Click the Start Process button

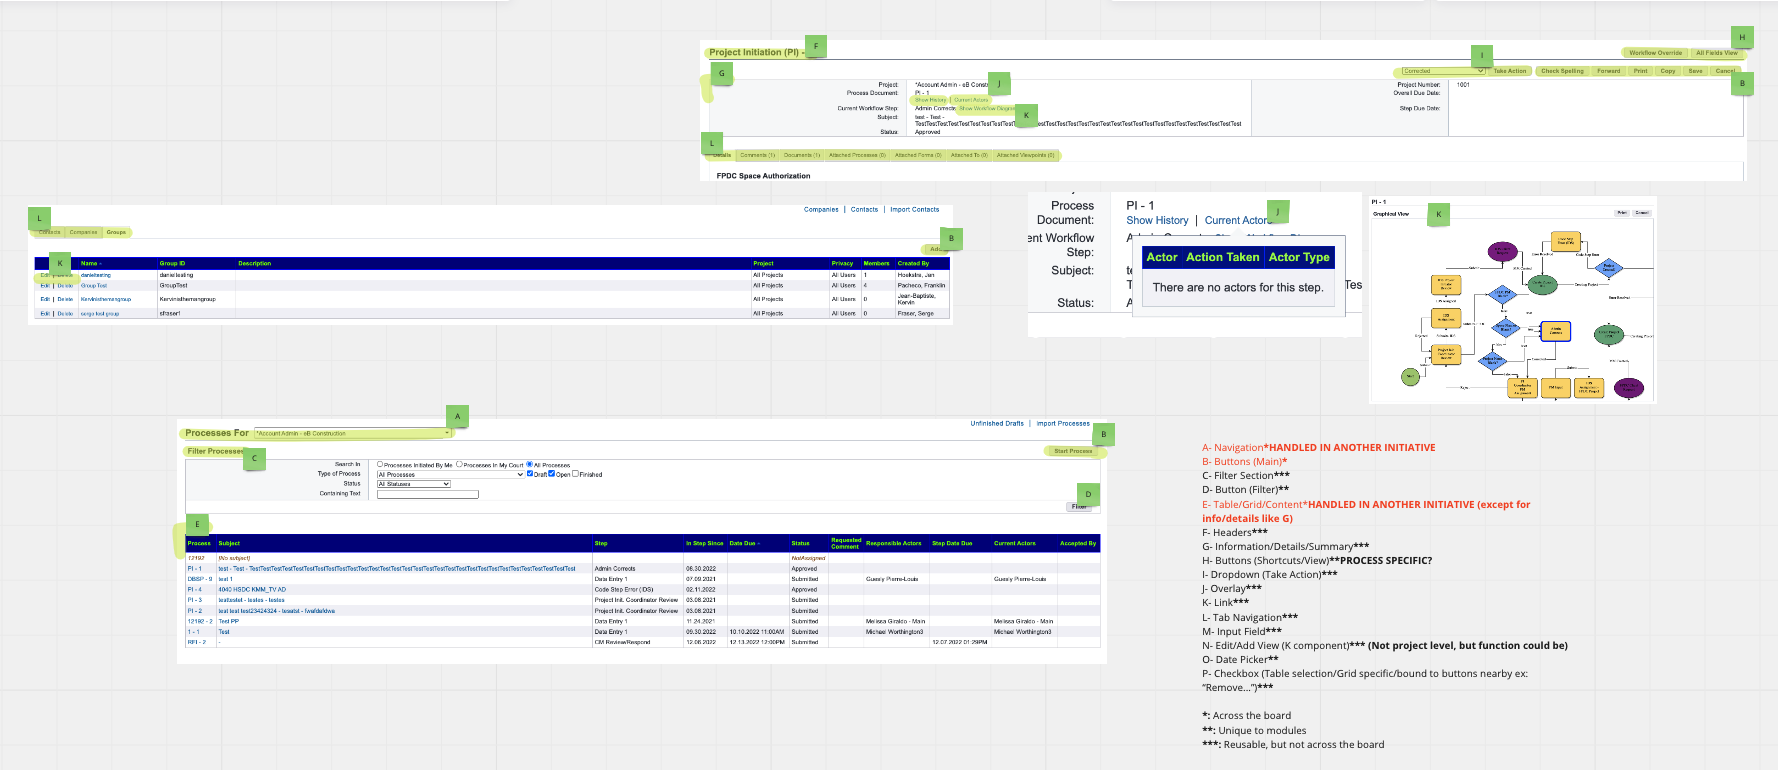(1073, 451)
